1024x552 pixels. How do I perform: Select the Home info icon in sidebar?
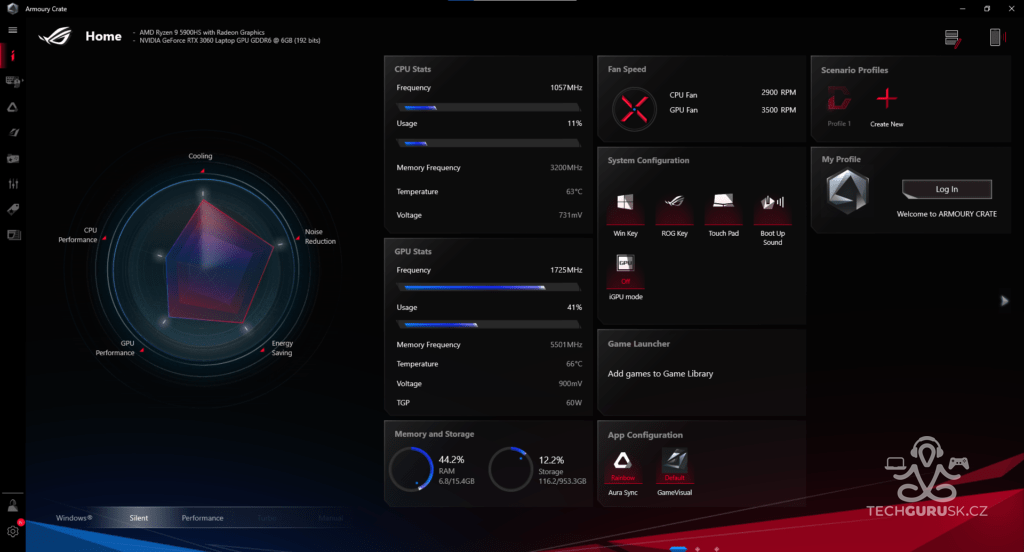[x=12, y=56]
